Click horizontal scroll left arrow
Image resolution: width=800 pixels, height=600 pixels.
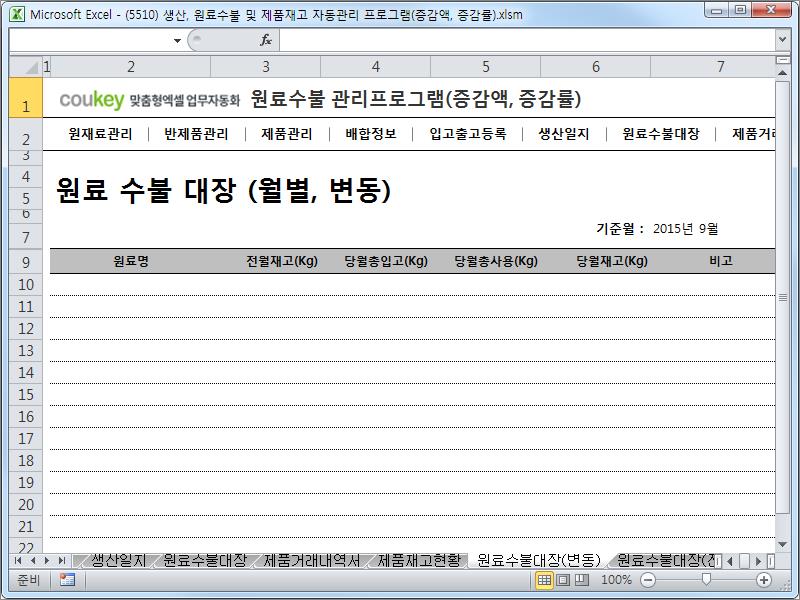(730, 561)
